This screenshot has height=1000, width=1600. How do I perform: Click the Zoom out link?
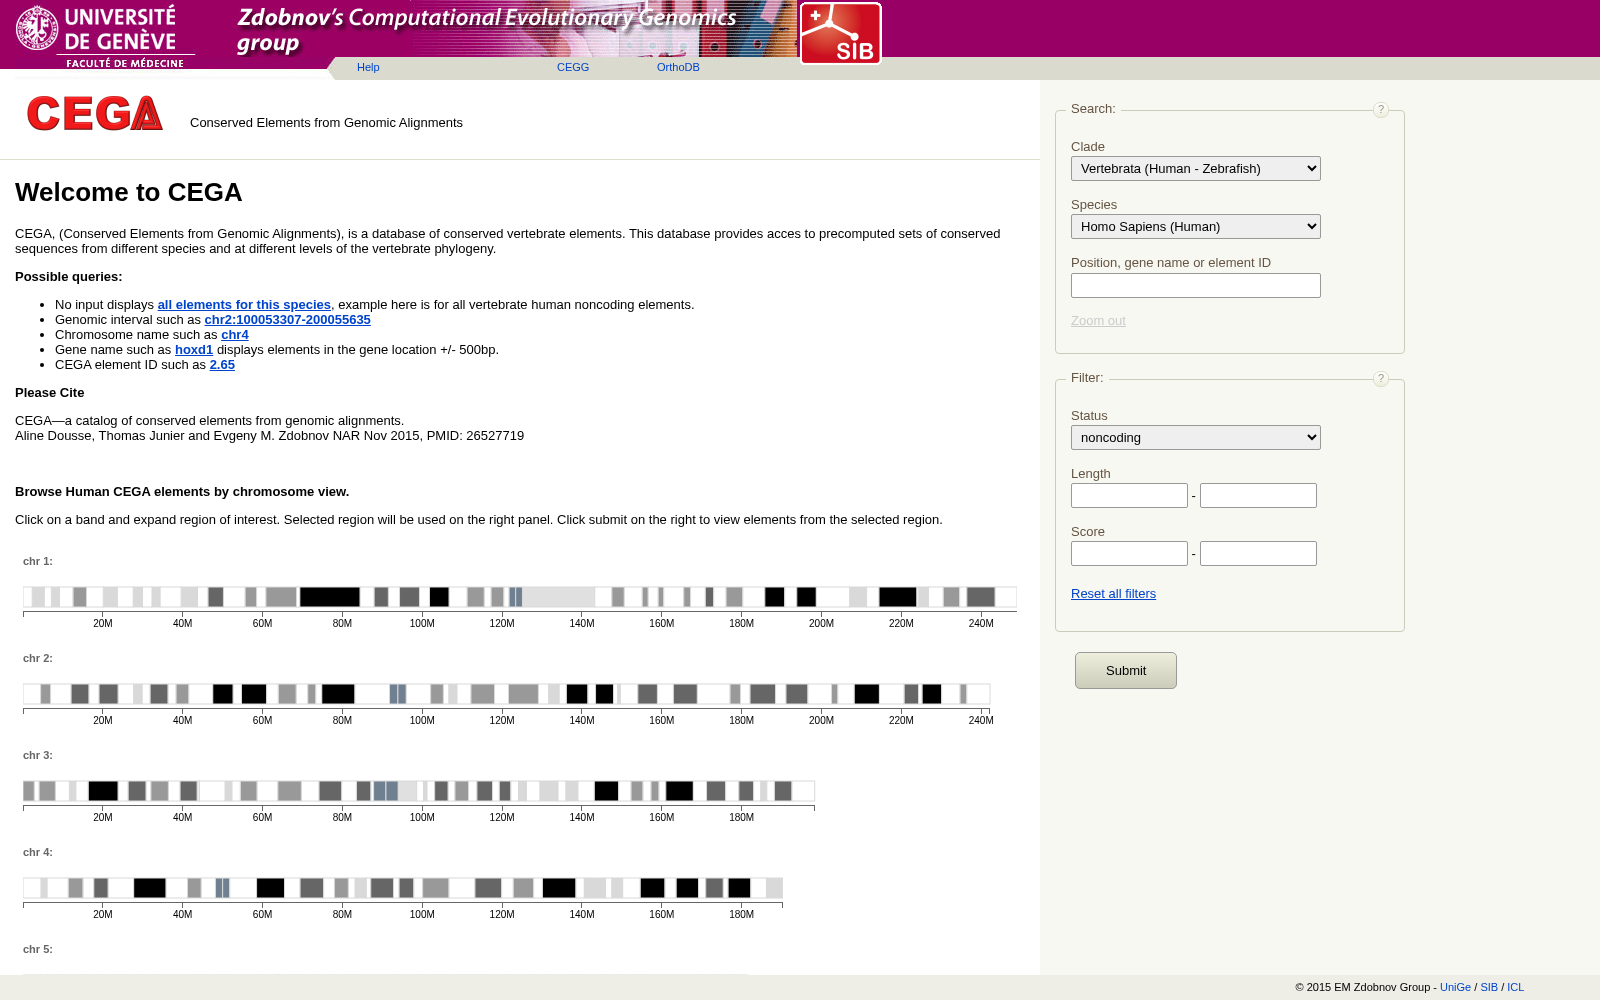(1098, 321)
